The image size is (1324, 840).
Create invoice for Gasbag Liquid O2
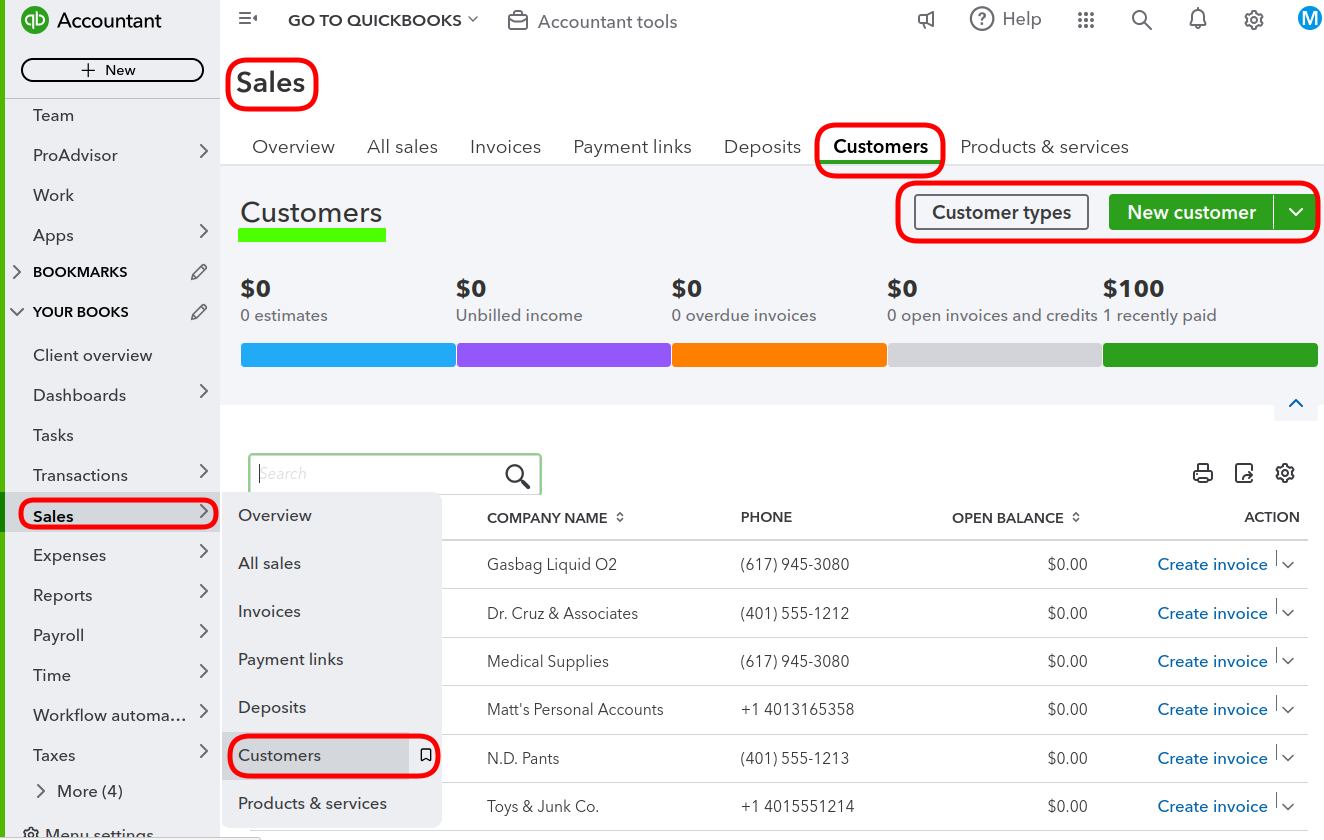(x=1212, y=564)
